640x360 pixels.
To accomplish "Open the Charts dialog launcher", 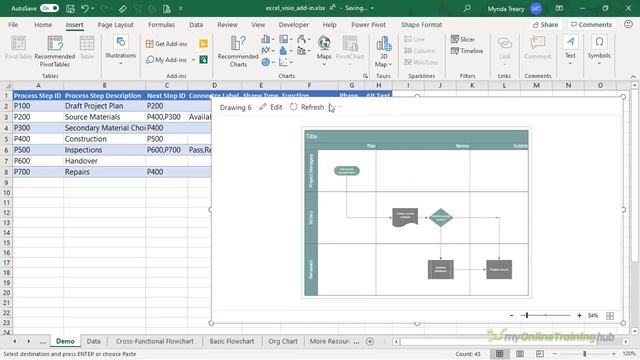I will point(365,76).
